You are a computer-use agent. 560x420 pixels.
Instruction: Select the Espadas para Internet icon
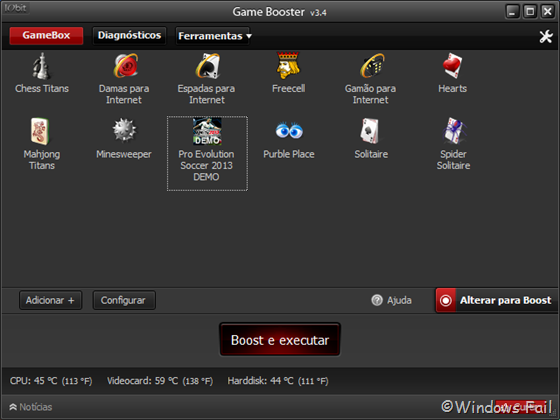click(208, 66)
